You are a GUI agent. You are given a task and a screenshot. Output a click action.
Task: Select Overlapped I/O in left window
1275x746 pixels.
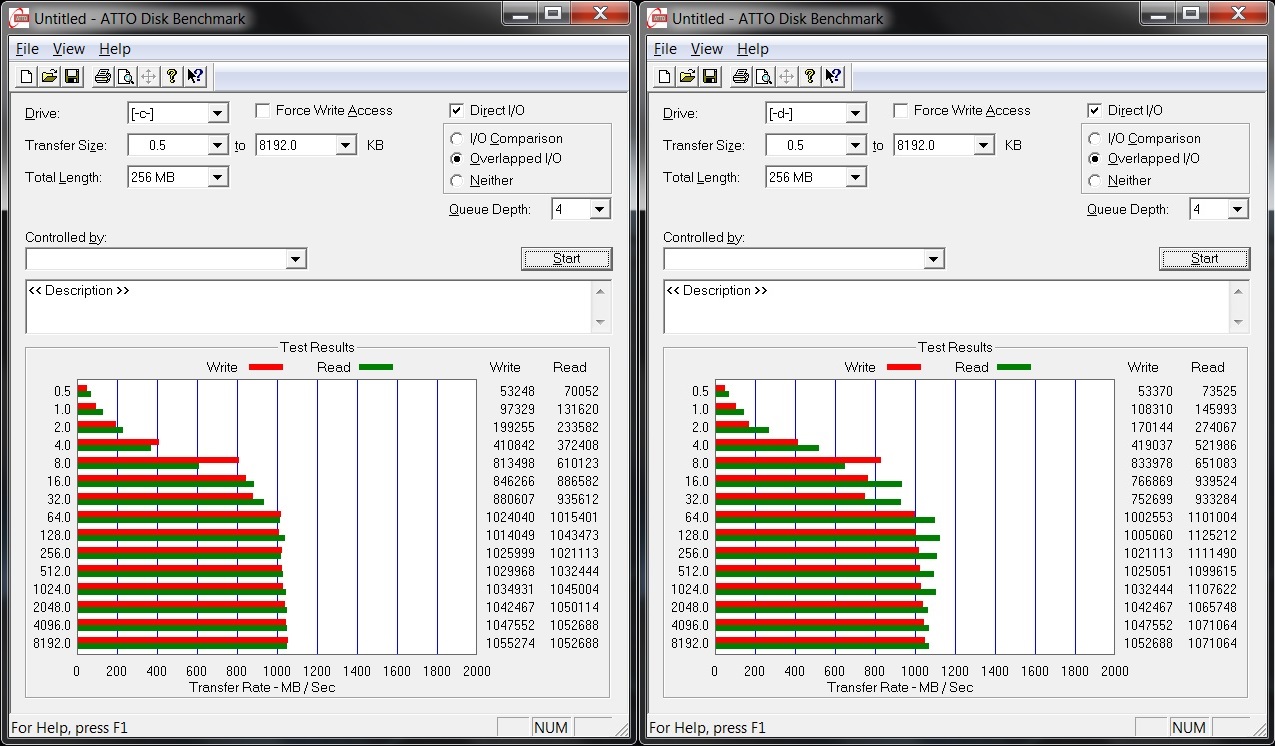point(457,159)
